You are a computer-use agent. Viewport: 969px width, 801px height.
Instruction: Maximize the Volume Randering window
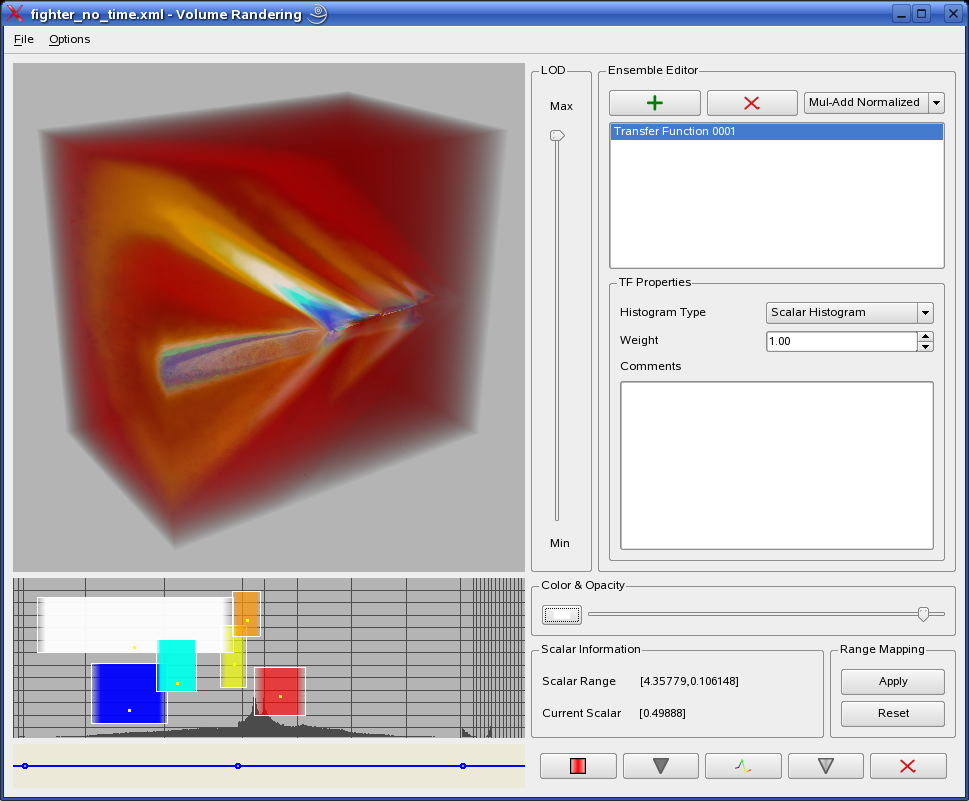(x=921, y=14)
